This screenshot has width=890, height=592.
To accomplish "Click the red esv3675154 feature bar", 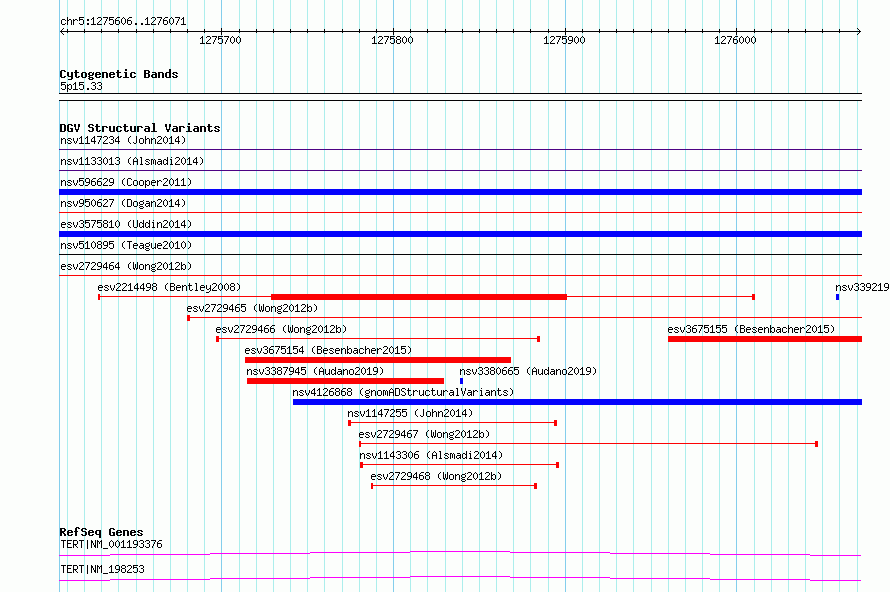I will tap(378, 360).
